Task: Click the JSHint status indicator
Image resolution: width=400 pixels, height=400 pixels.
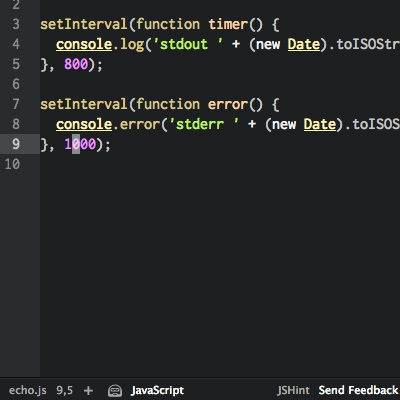Action: 293,390
